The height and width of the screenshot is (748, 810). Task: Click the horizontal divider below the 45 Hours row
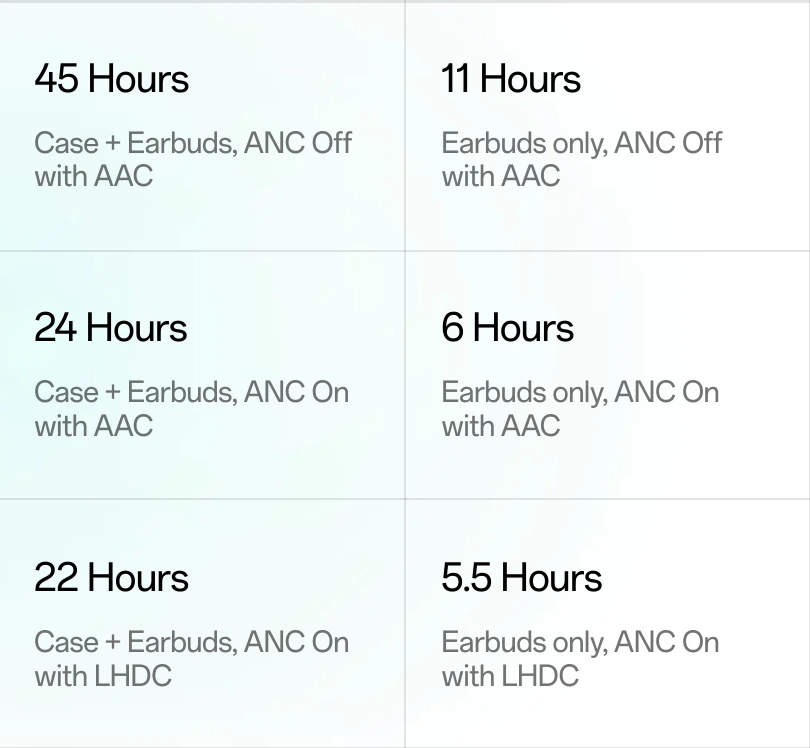200,251
